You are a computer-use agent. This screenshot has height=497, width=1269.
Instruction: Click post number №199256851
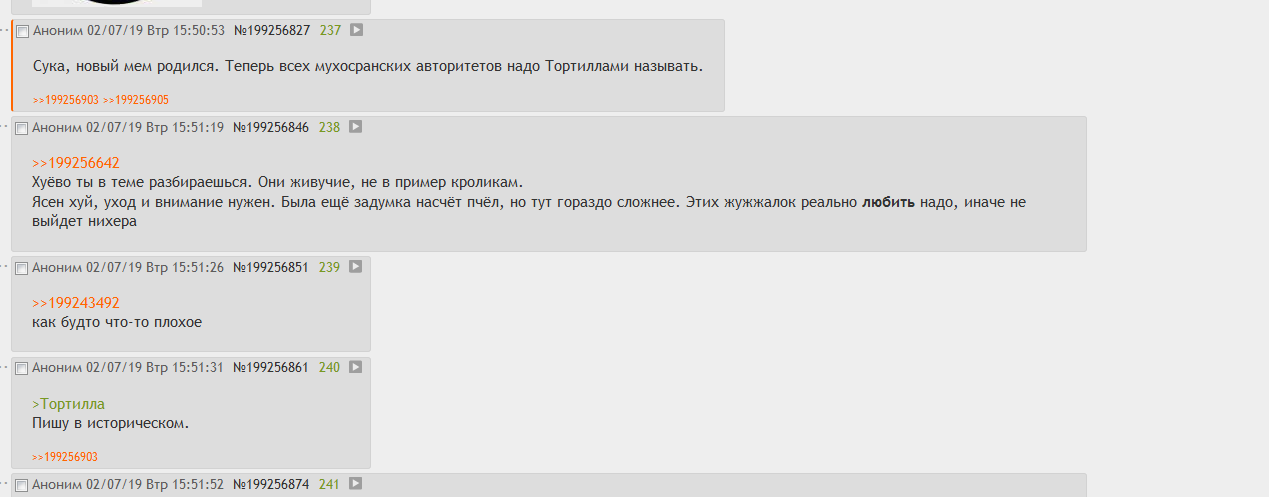pyautogui.click(x=271, y=268)
